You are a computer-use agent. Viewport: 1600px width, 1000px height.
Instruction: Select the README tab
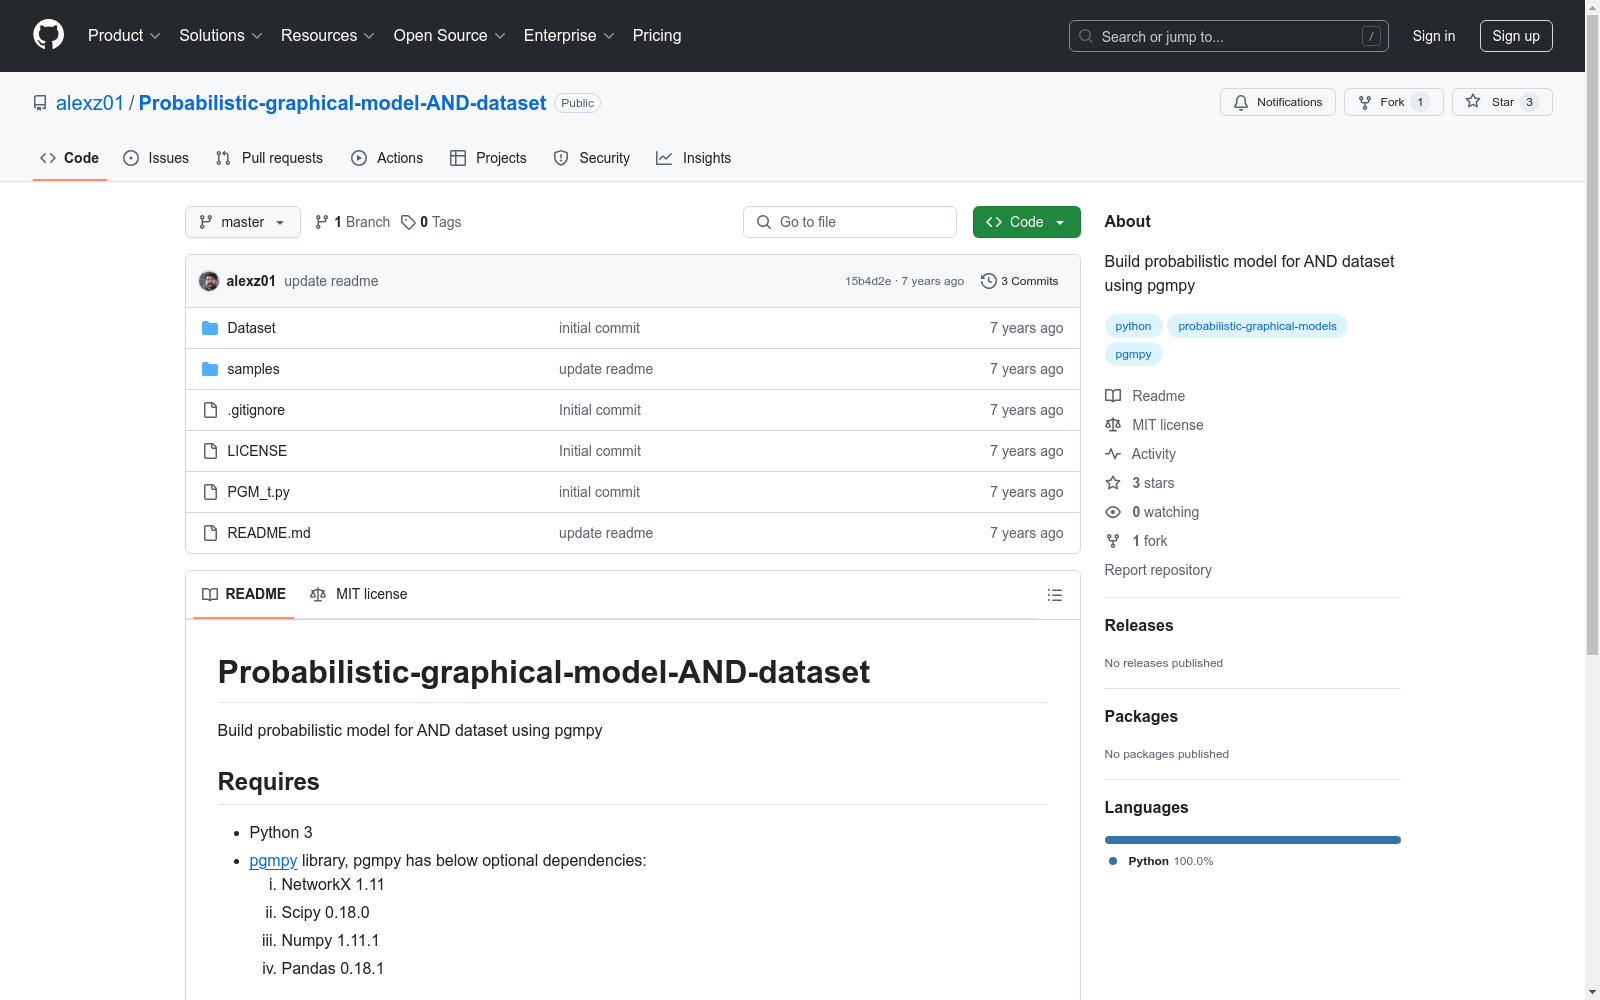pyautogui.click(x=244, y=594)
